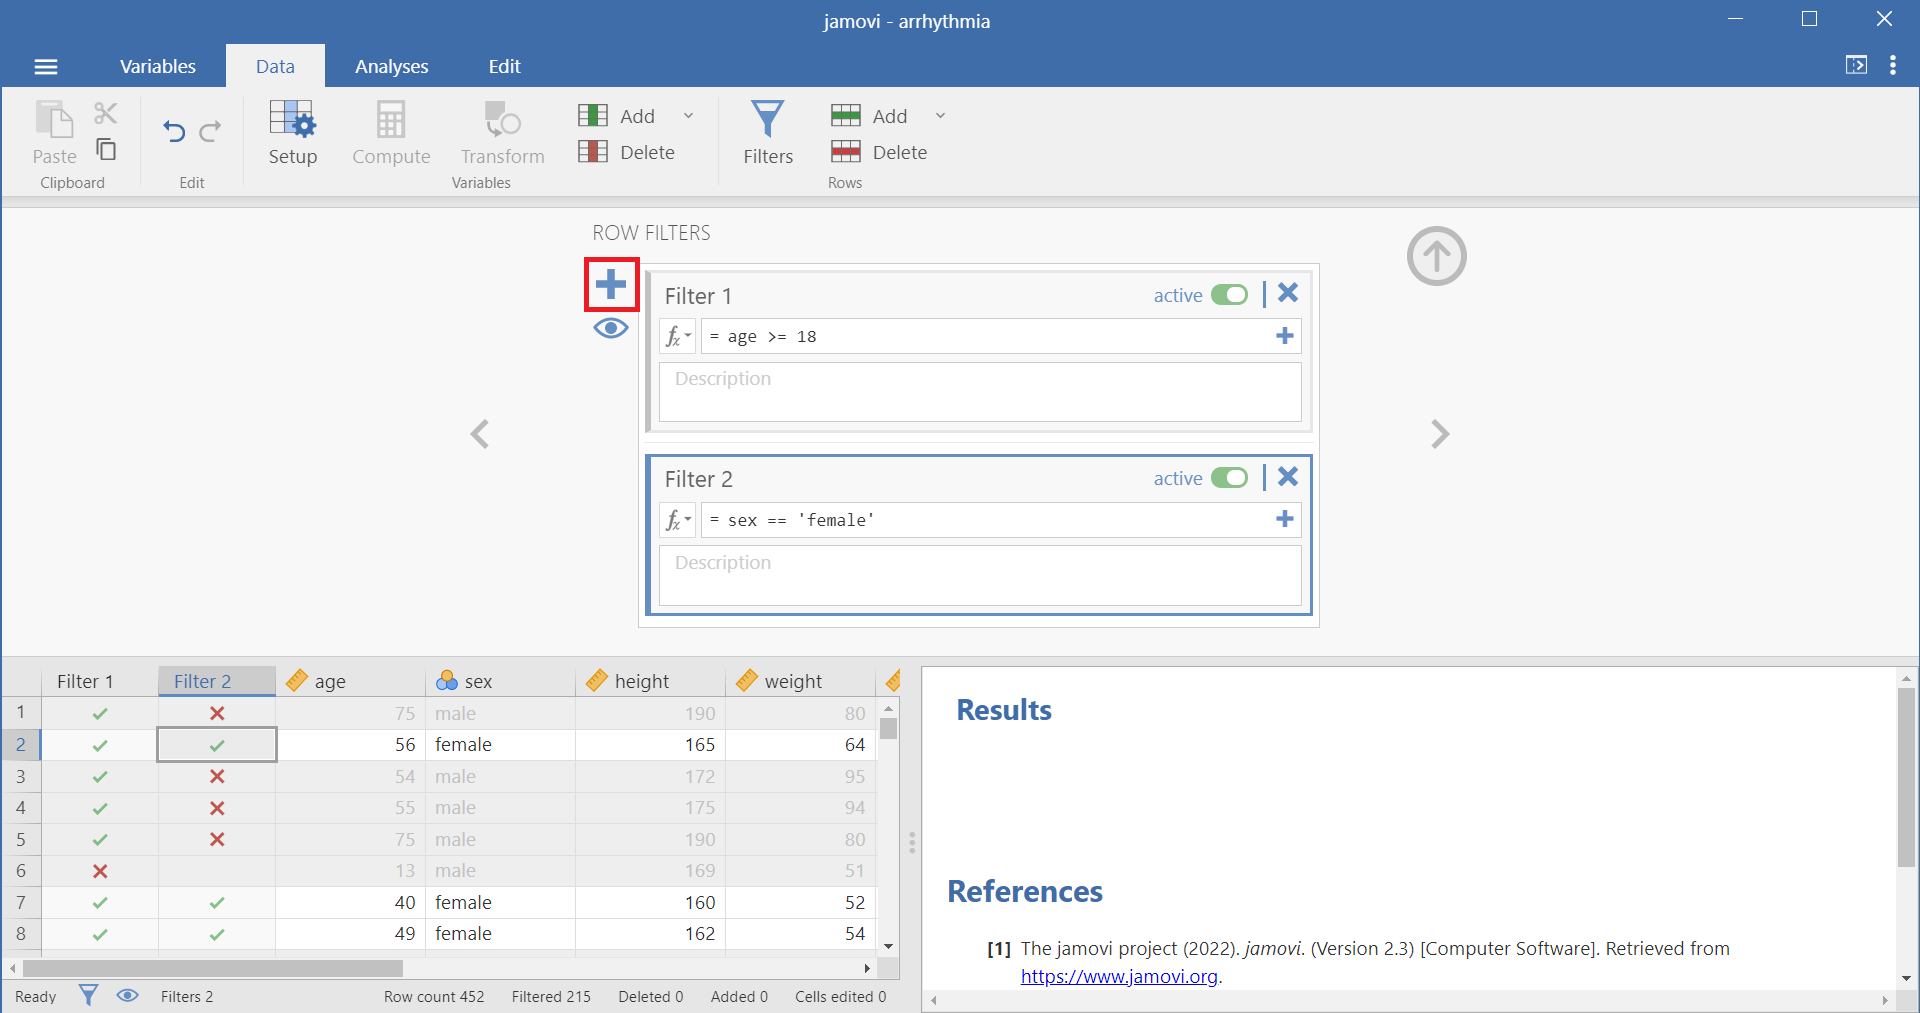
Task: Switch to the Analyses tab
Action: click(391, 67)
